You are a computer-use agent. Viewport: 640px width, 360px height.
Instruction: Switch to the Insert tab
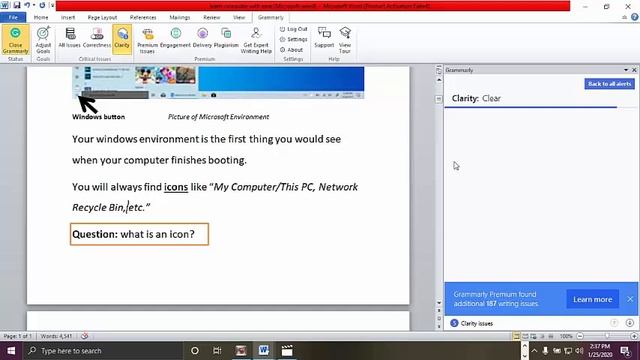click(x=68, y=17)
